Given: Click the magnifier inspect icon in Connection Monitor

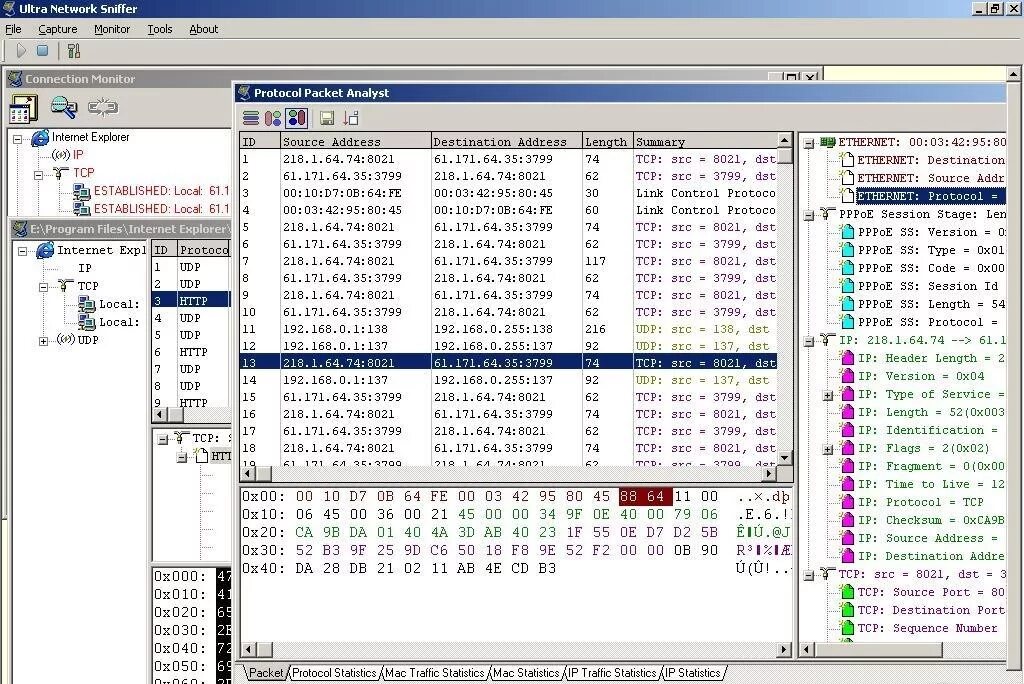Looking at the screenshot, I should [x=63, y=107].
